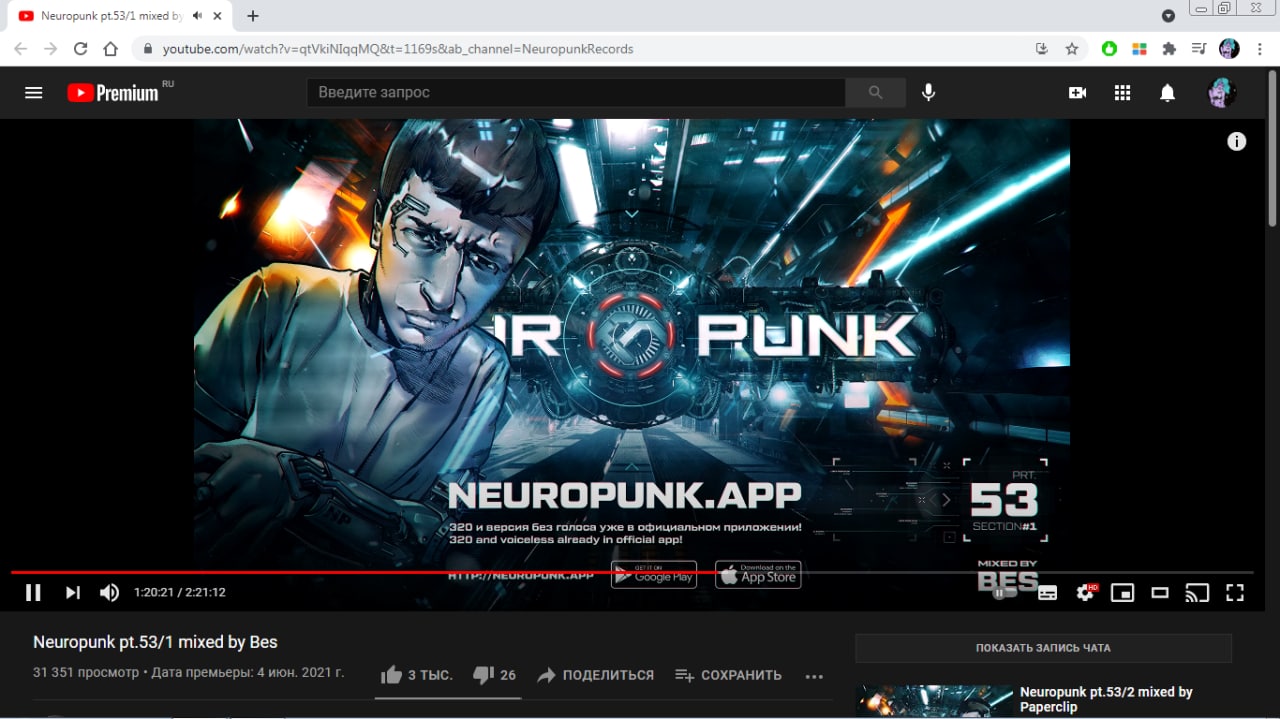Viewport: 1280px width, 719px height.
Task: Open the colorful squares extension
Action: pos(1139,48)
